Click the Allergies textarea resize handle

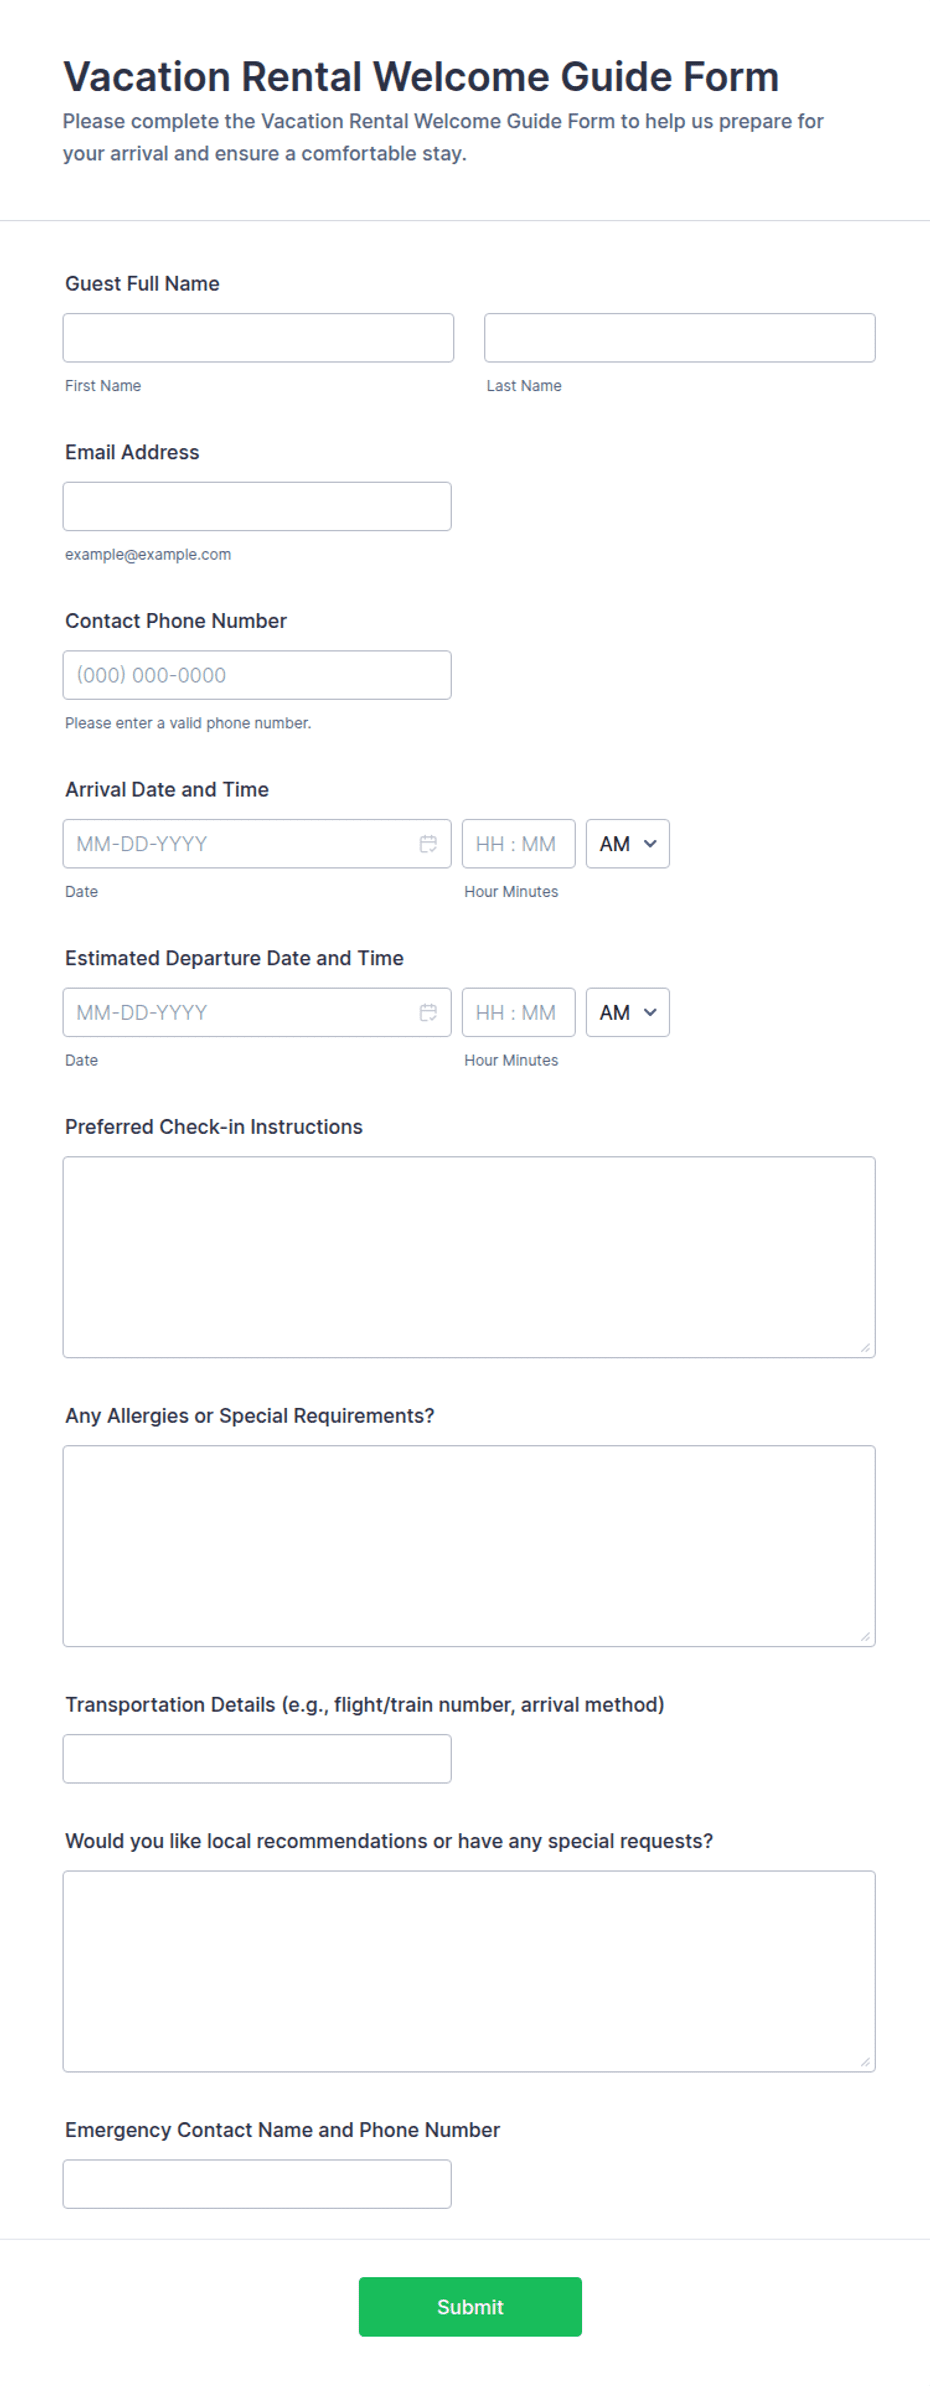[x=866, y=1637]
